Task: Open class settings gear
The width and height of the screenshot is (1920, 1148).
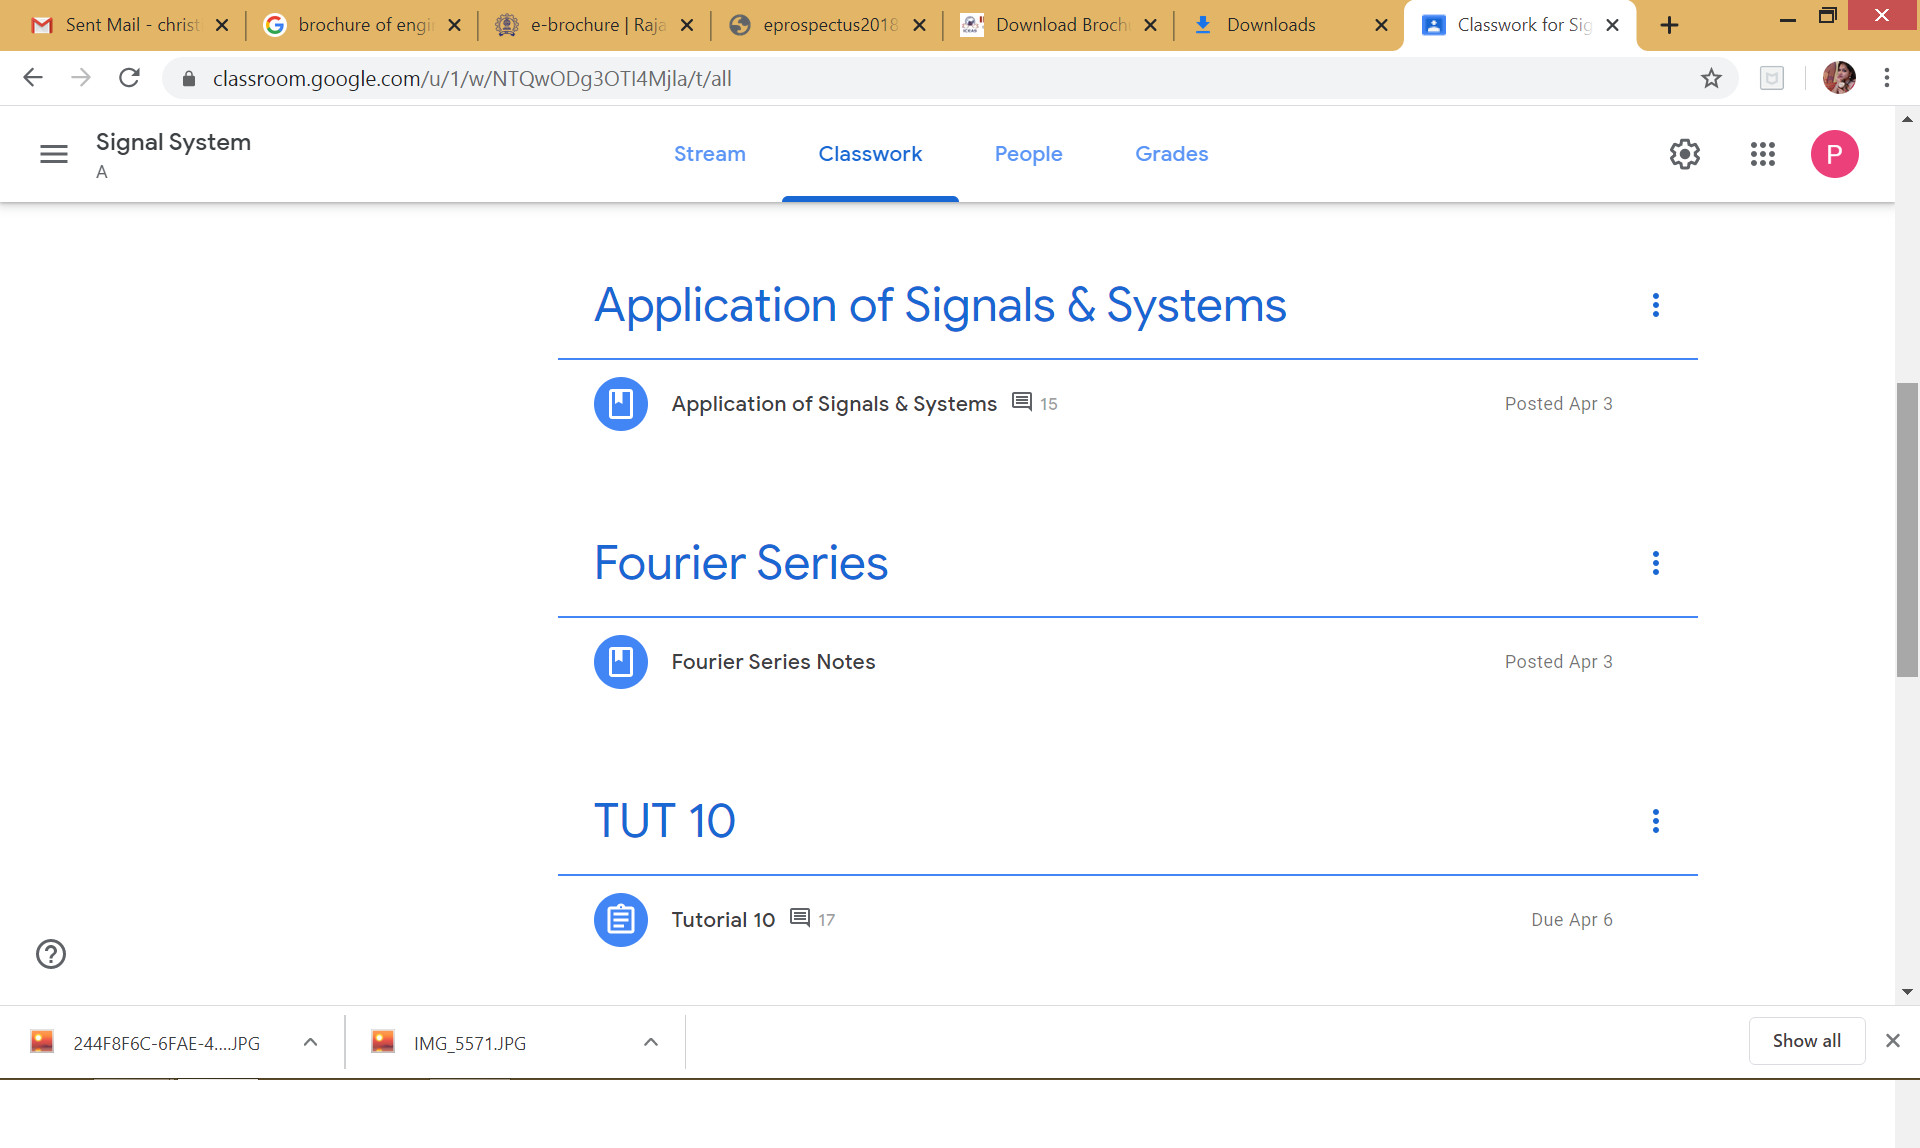Action: click(1684, 154)
